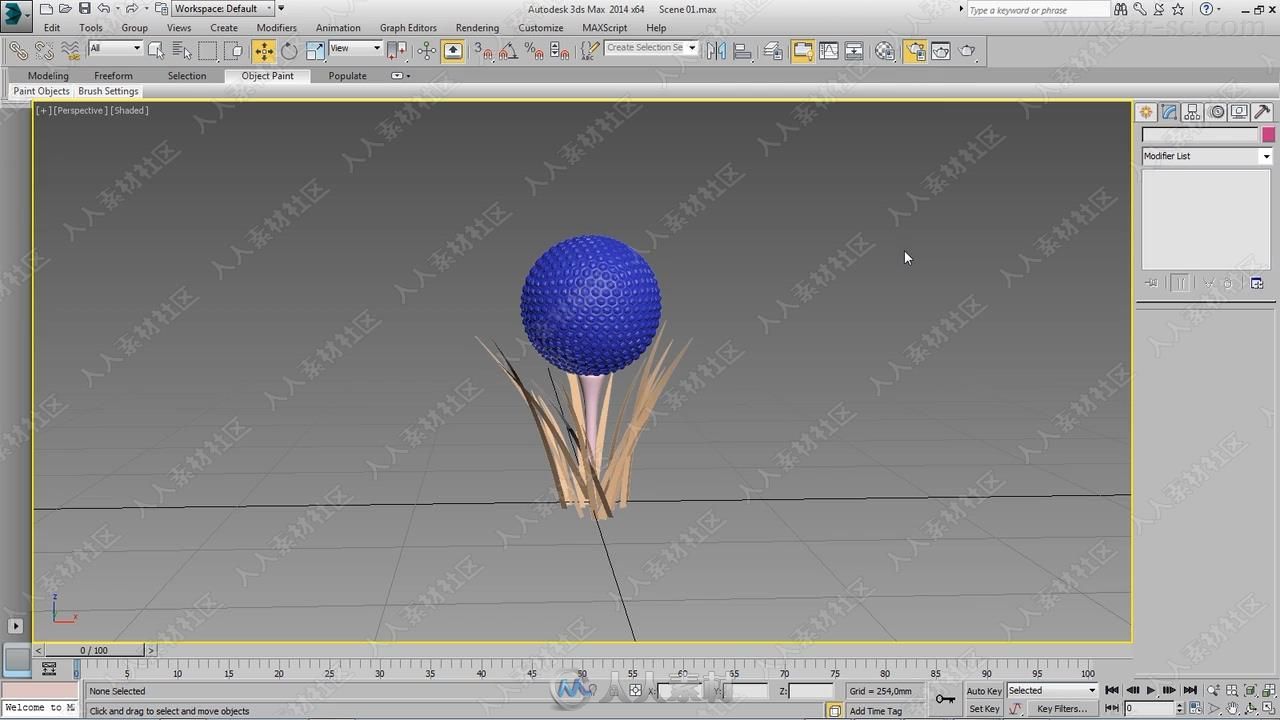Click the Set Keys large key icon
The height and width of the screenshot is (720, 1280).
(x=945, y=699)
